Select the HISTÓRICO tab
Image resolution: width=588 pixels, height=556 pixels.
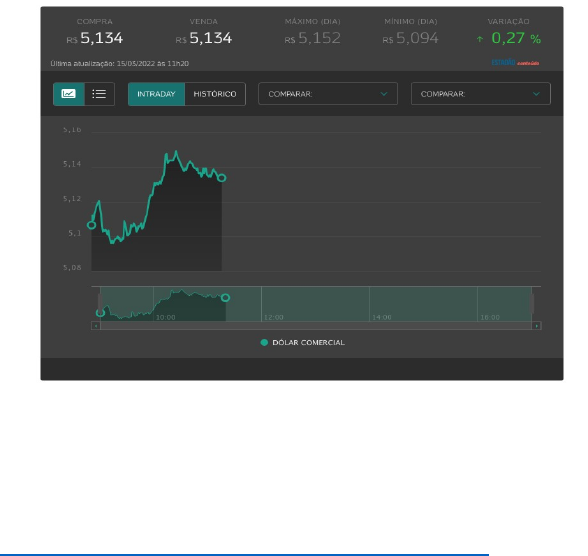[x=215, y=94]
